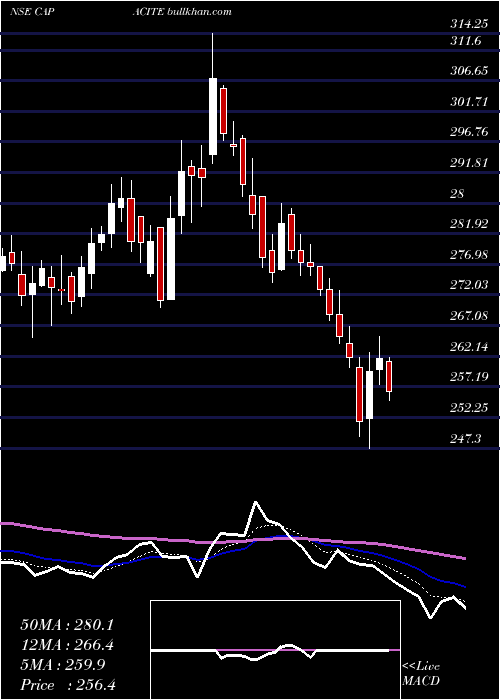Click the tallest white candle near the peak
The image size is (500, 700).
coord(213,117)
